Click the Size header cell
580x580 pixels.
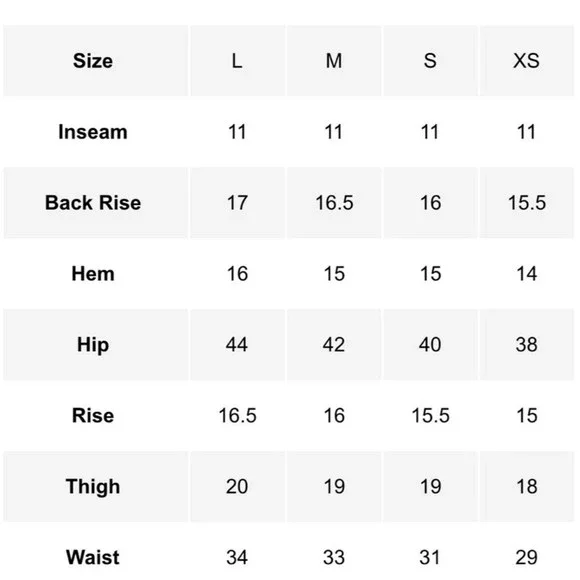tap(93, 61)
